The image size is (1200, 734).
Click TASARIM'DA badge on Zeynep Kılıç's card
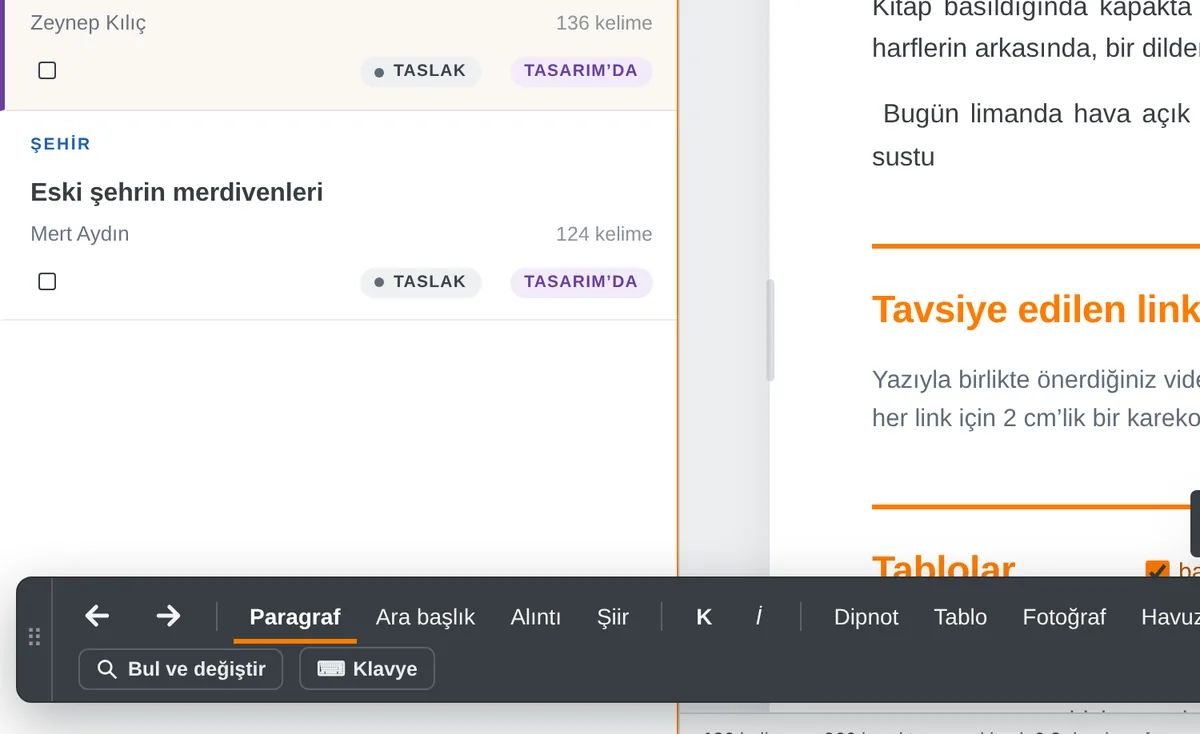[581, 71]
